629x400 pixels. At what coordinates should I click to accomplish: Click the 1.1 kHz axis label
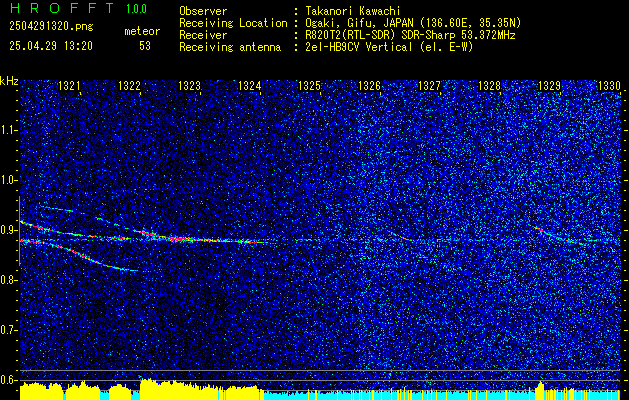point(9,130)
